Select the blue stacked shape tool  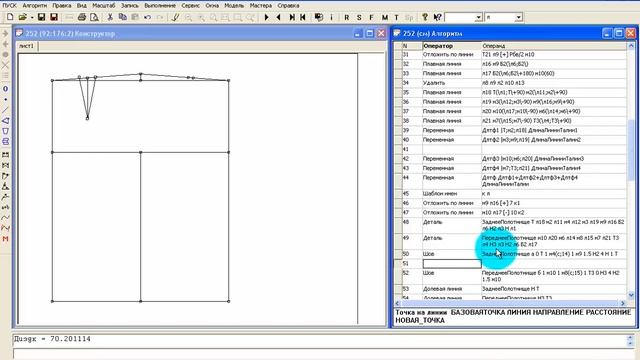tap(5, 142)
